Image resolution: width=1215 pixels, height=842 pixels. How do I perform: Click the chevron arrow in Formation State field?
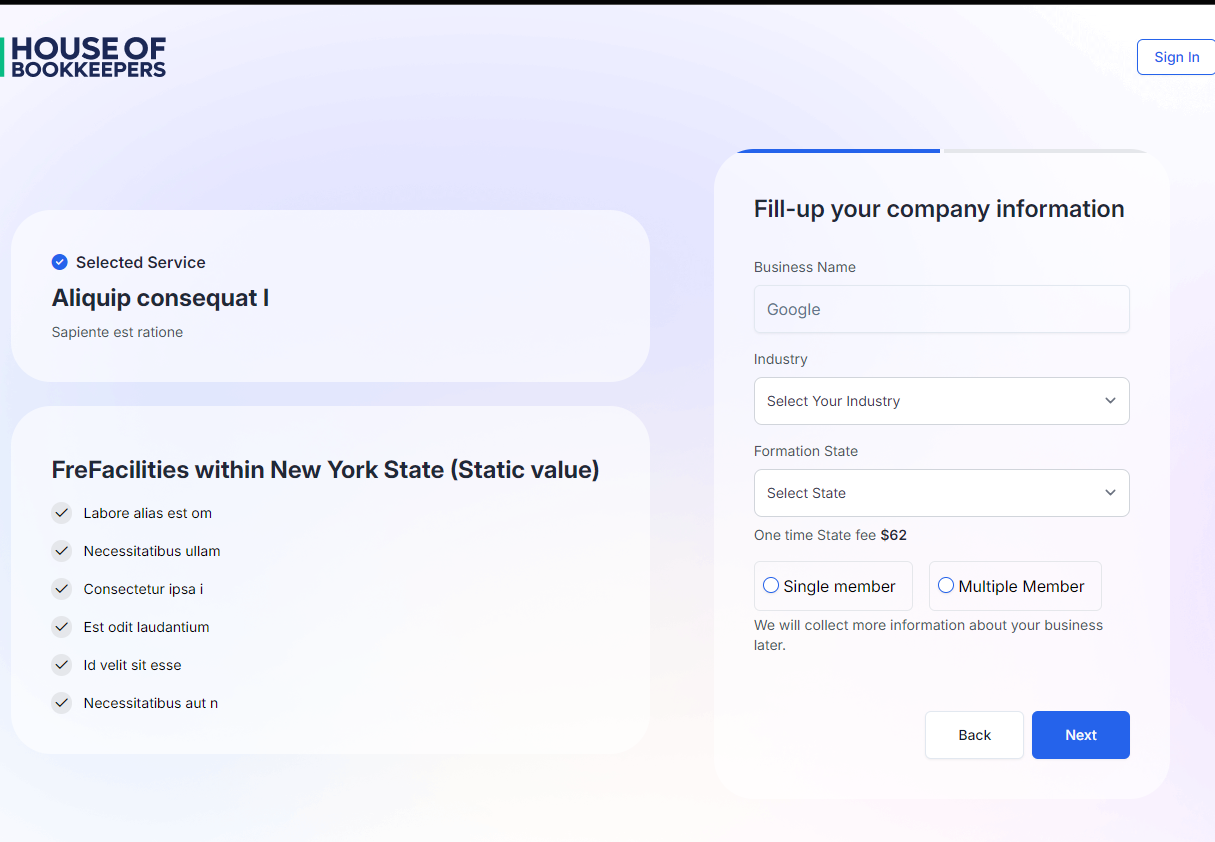[1110, 493]
